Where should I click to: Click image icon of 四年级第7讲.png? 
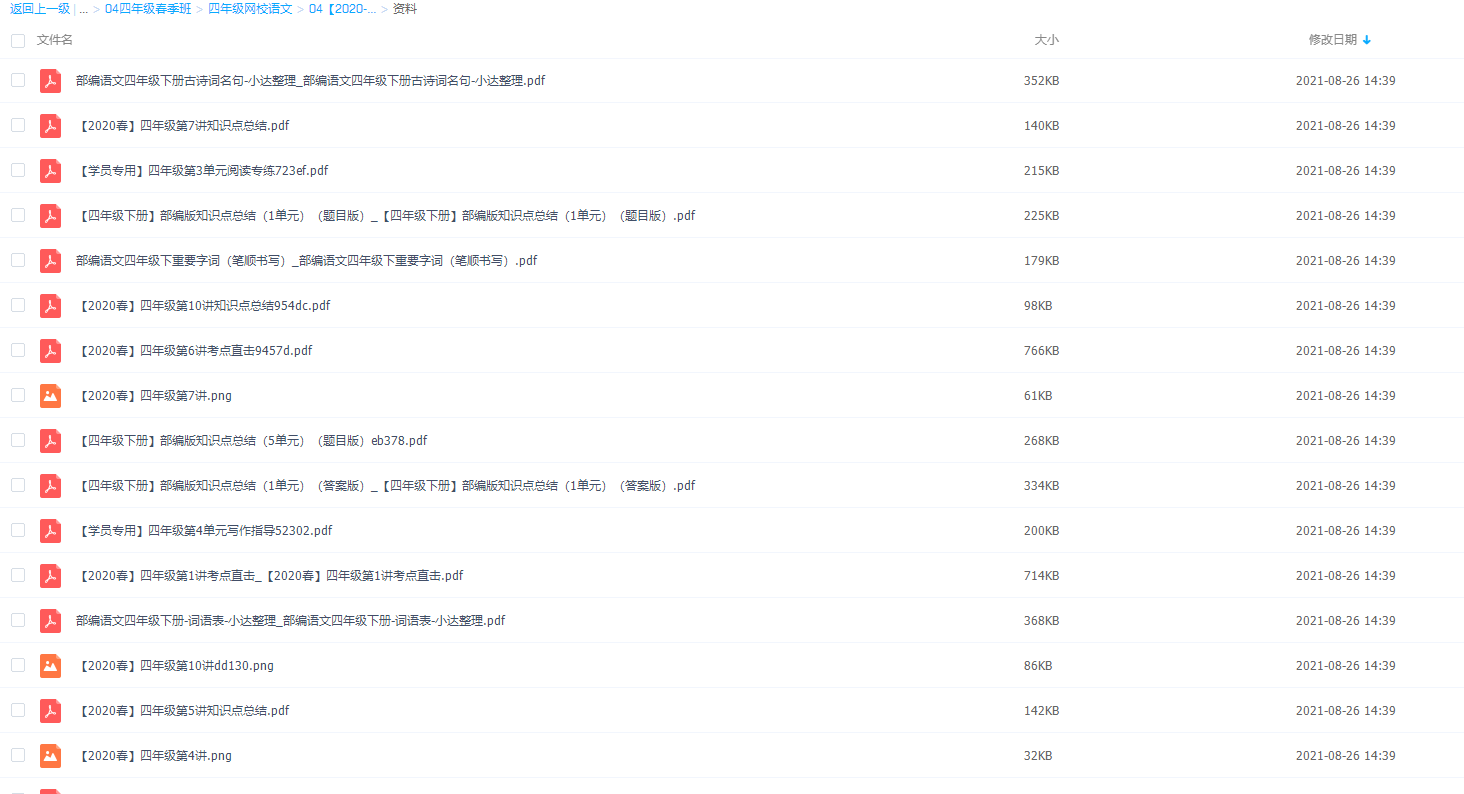coord(50,396)
